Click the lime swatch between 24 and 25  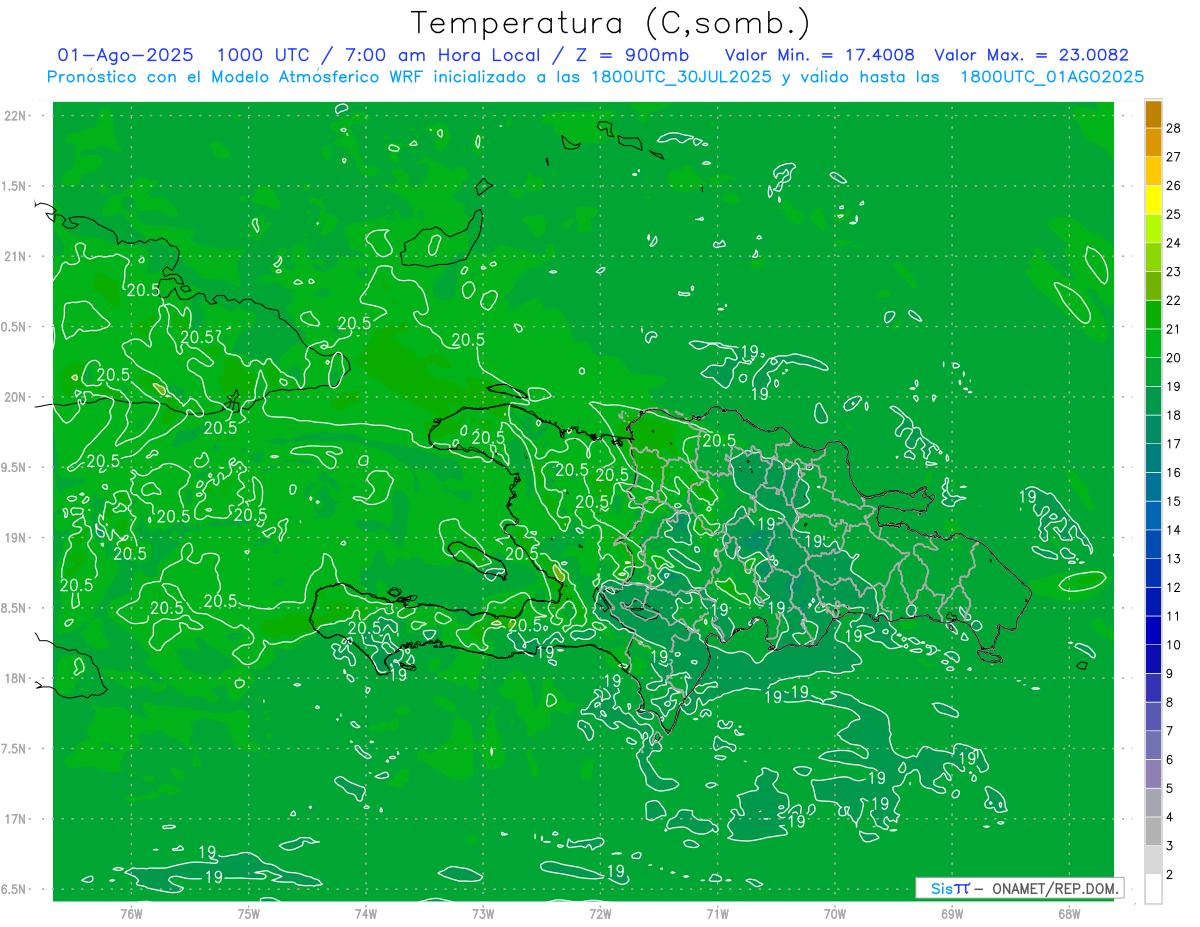tap(1153, 229)
